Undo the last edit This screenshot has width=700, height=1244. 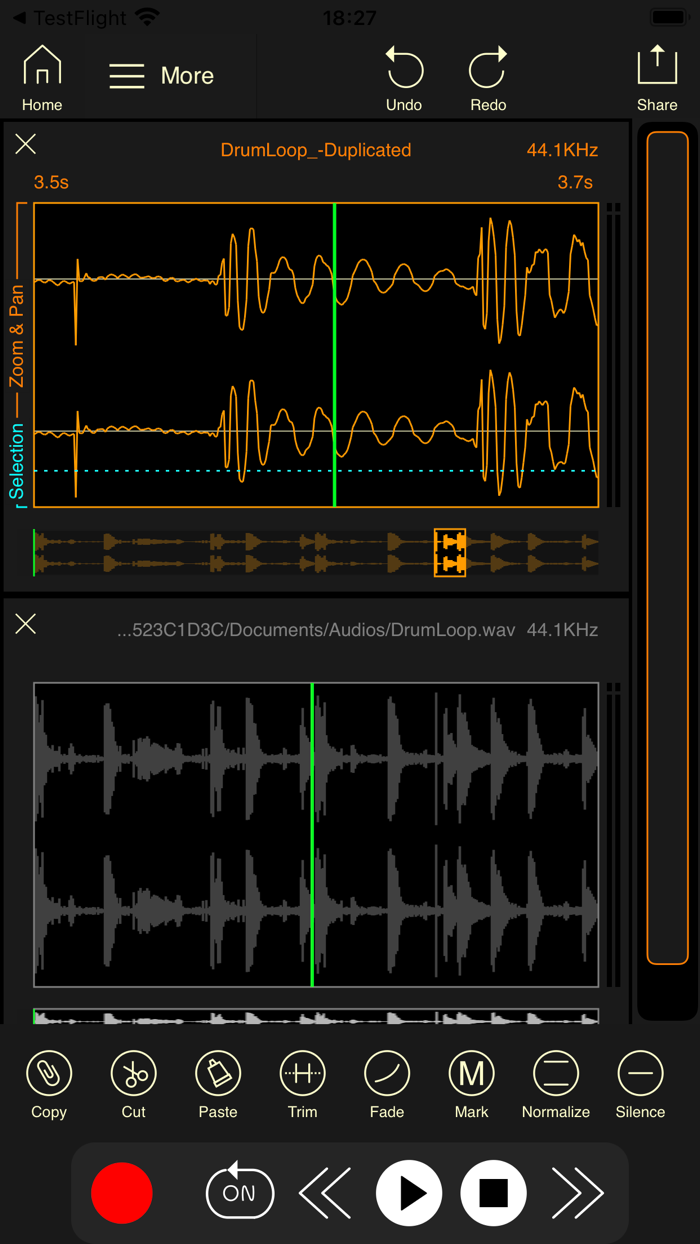coord(404,78)
